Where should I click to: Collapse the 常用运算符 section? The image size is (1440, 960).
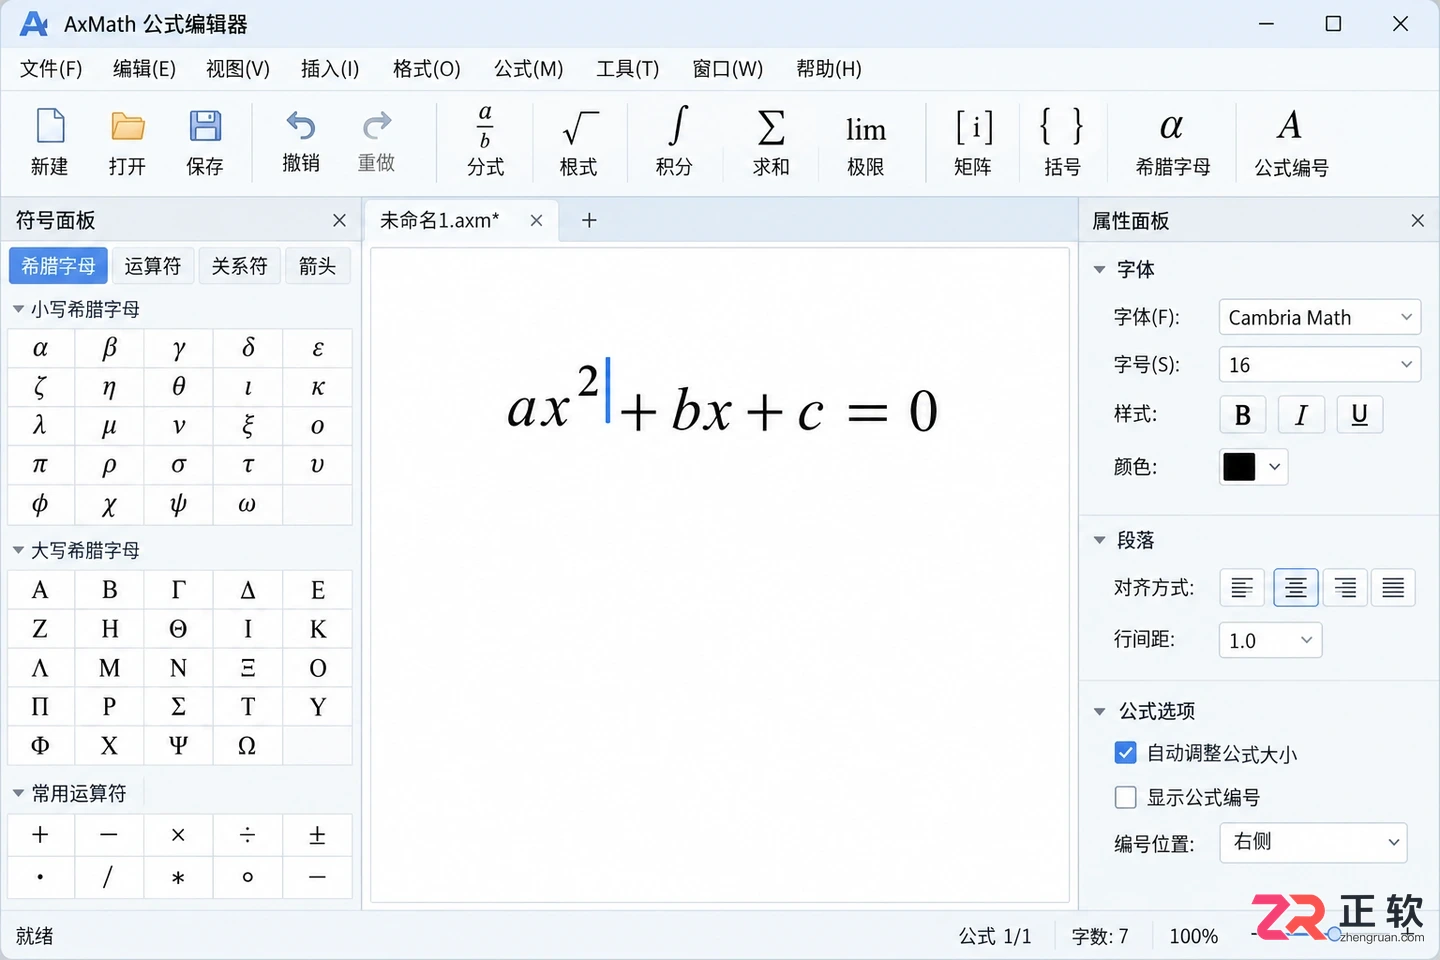[18, 793]
